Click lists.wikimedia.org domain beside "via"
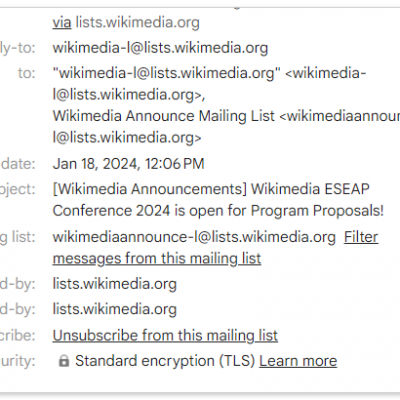 [138, 22]
